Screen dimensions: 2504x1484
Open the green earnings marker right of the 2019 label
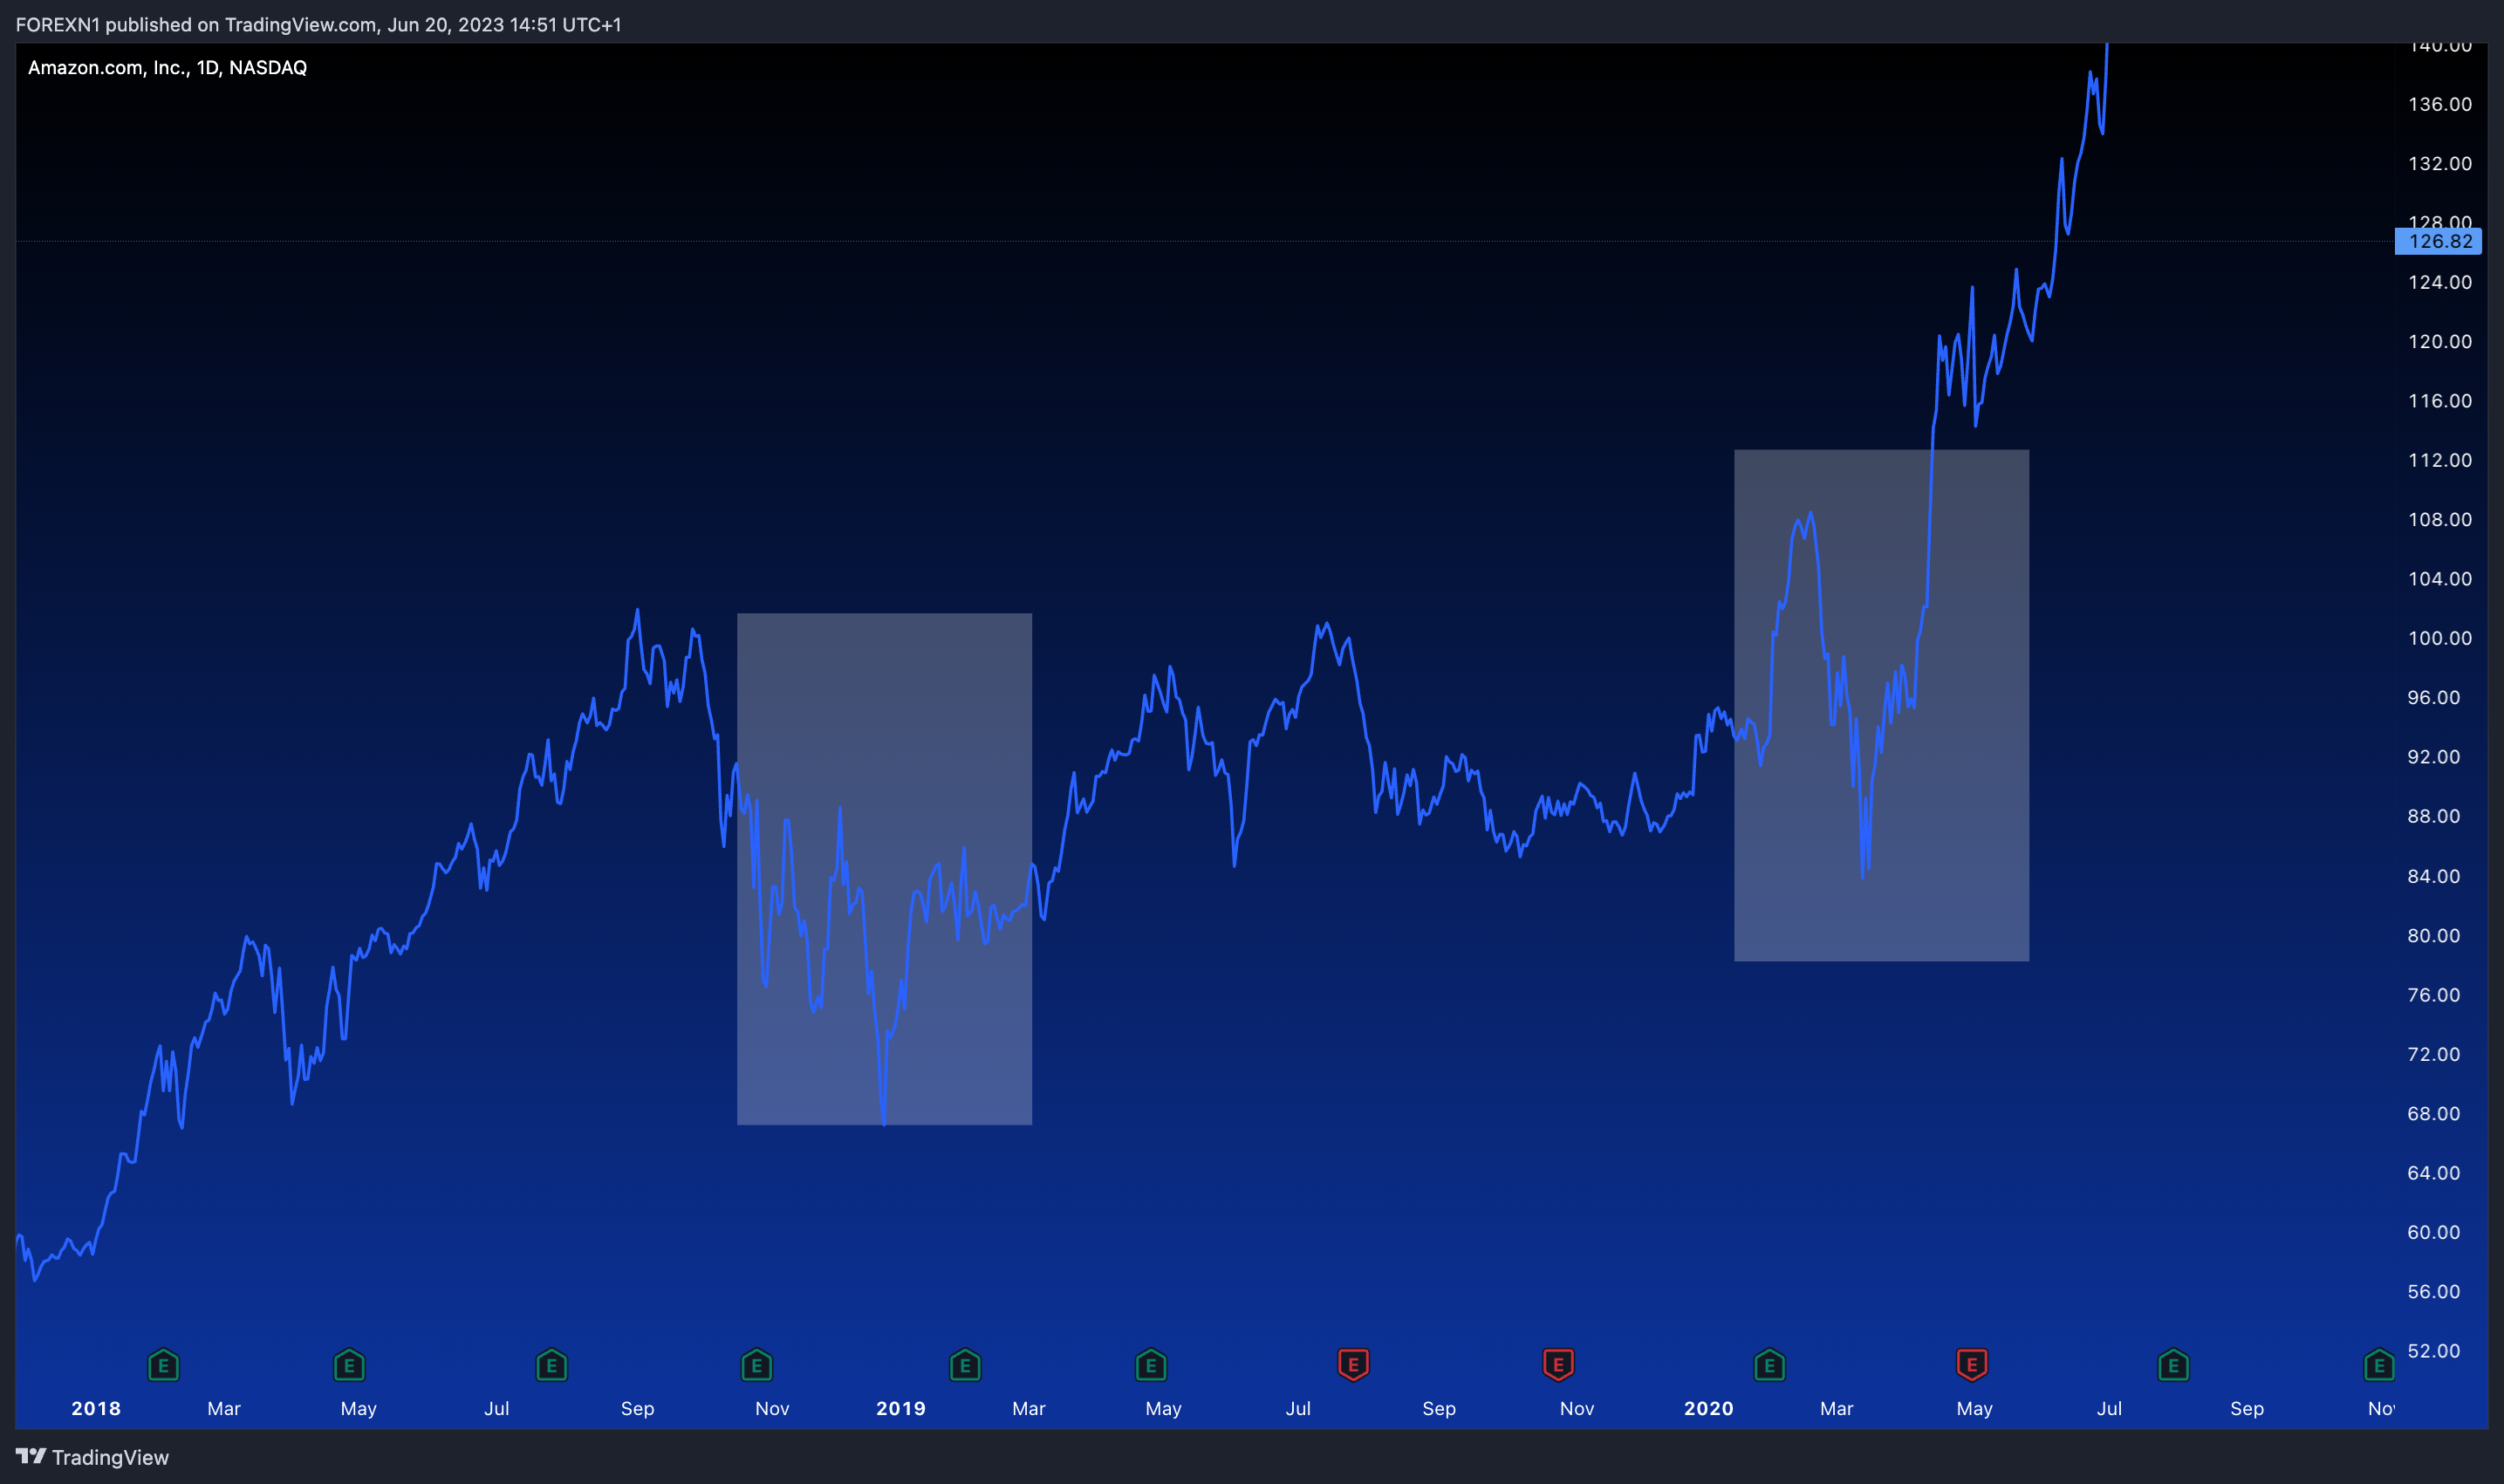point(965,1365)
